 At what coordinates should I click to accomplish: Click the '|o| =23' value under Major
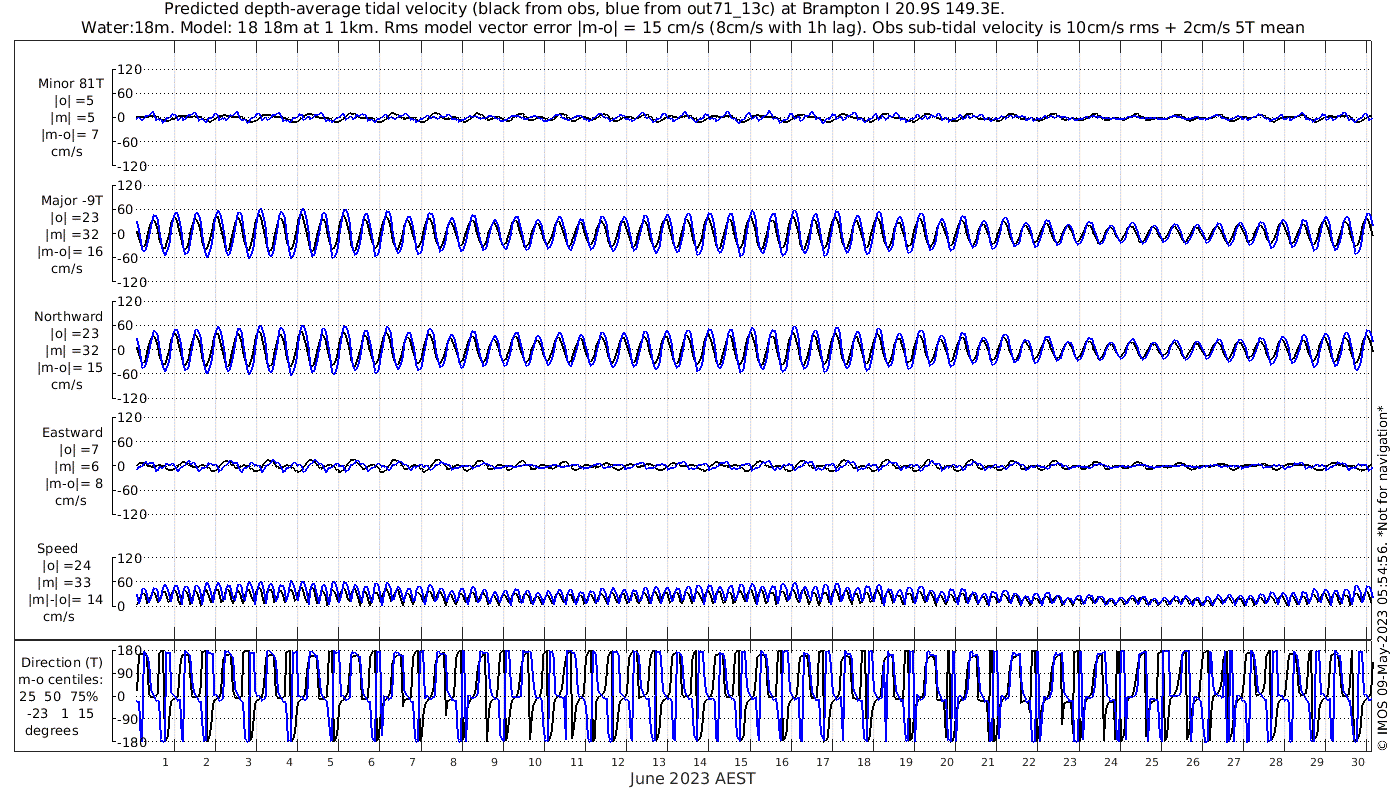coord(78,217)
